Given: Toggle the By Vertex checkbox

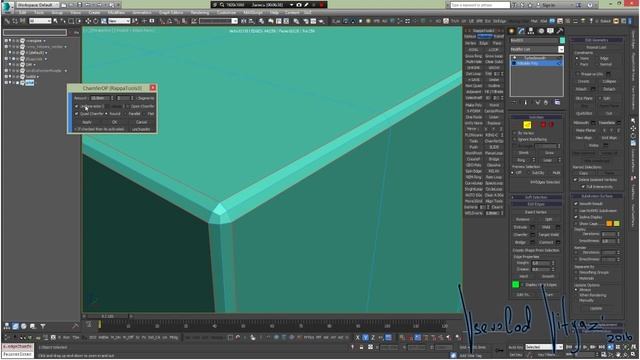Looking at the screenshot, I should coord(515,133).
